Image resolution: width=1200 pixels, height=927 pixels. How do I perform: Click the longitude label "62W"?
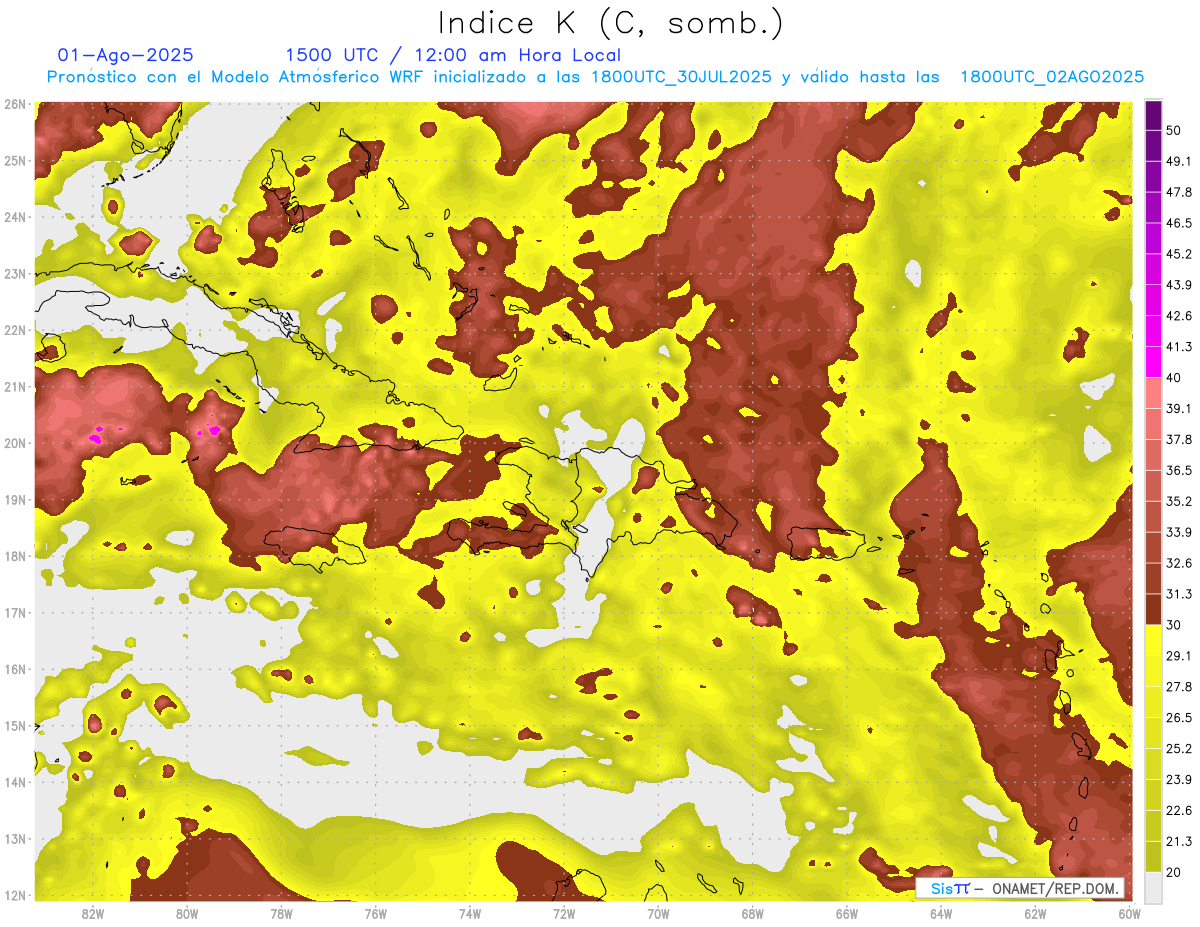(1035, 913)
